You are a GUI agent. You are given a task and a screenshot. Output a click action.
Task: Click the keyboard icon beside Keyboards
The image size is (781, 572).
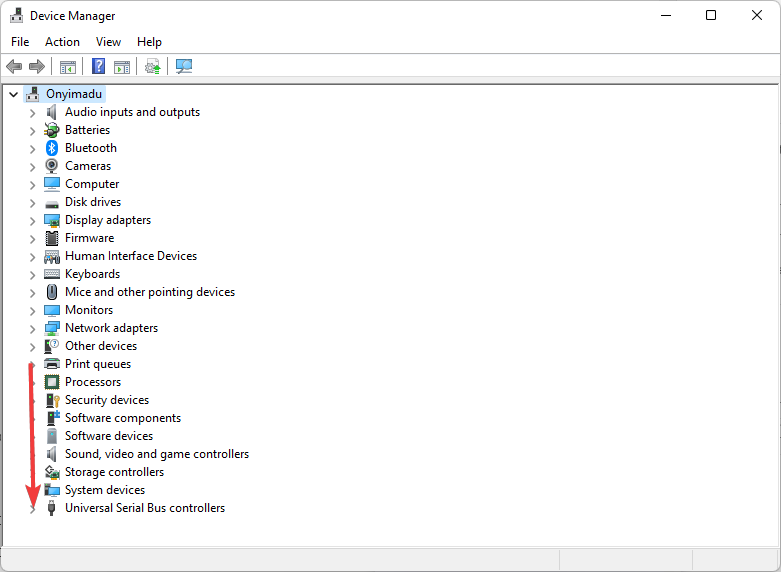[52, 274]
